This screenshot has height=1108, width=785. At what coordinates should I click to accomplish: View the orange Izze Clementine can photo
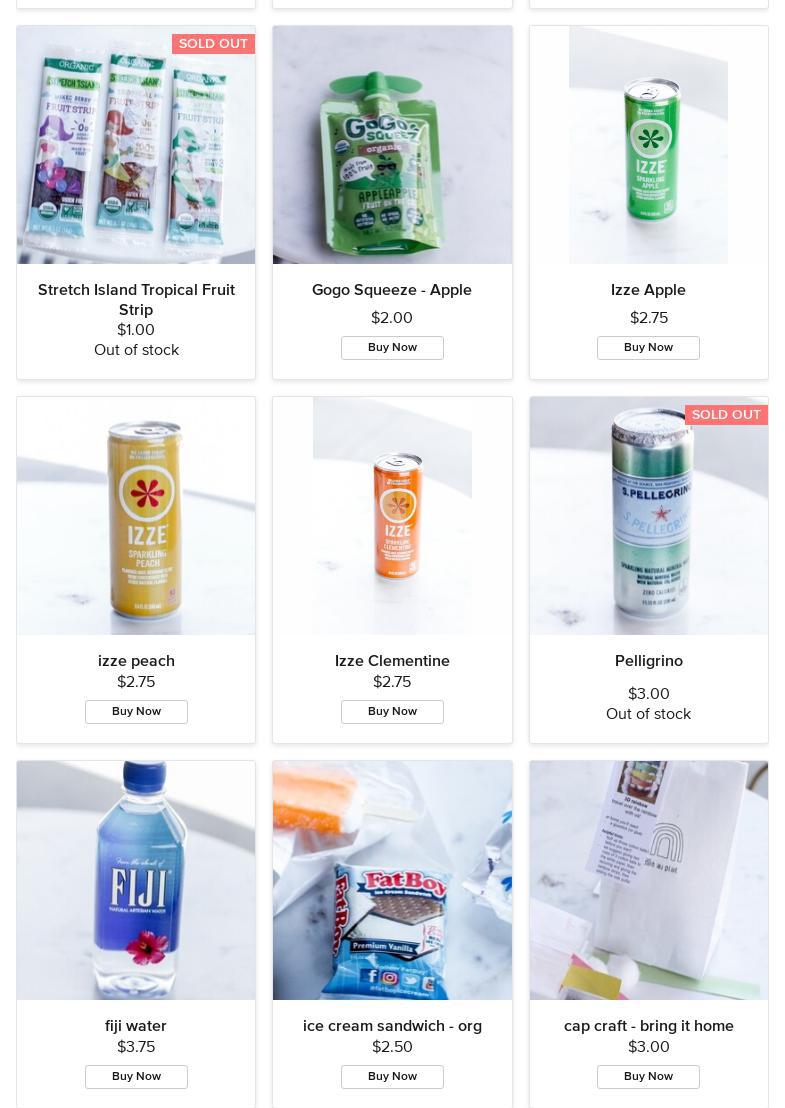pos(392,516)
